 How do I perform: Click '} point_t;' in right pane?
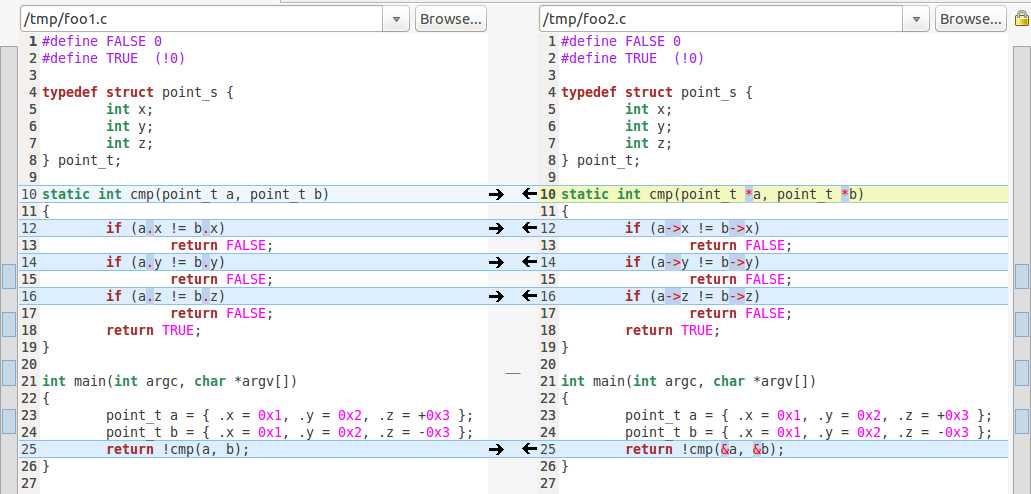pyautogui.click(x=600, y=160)
